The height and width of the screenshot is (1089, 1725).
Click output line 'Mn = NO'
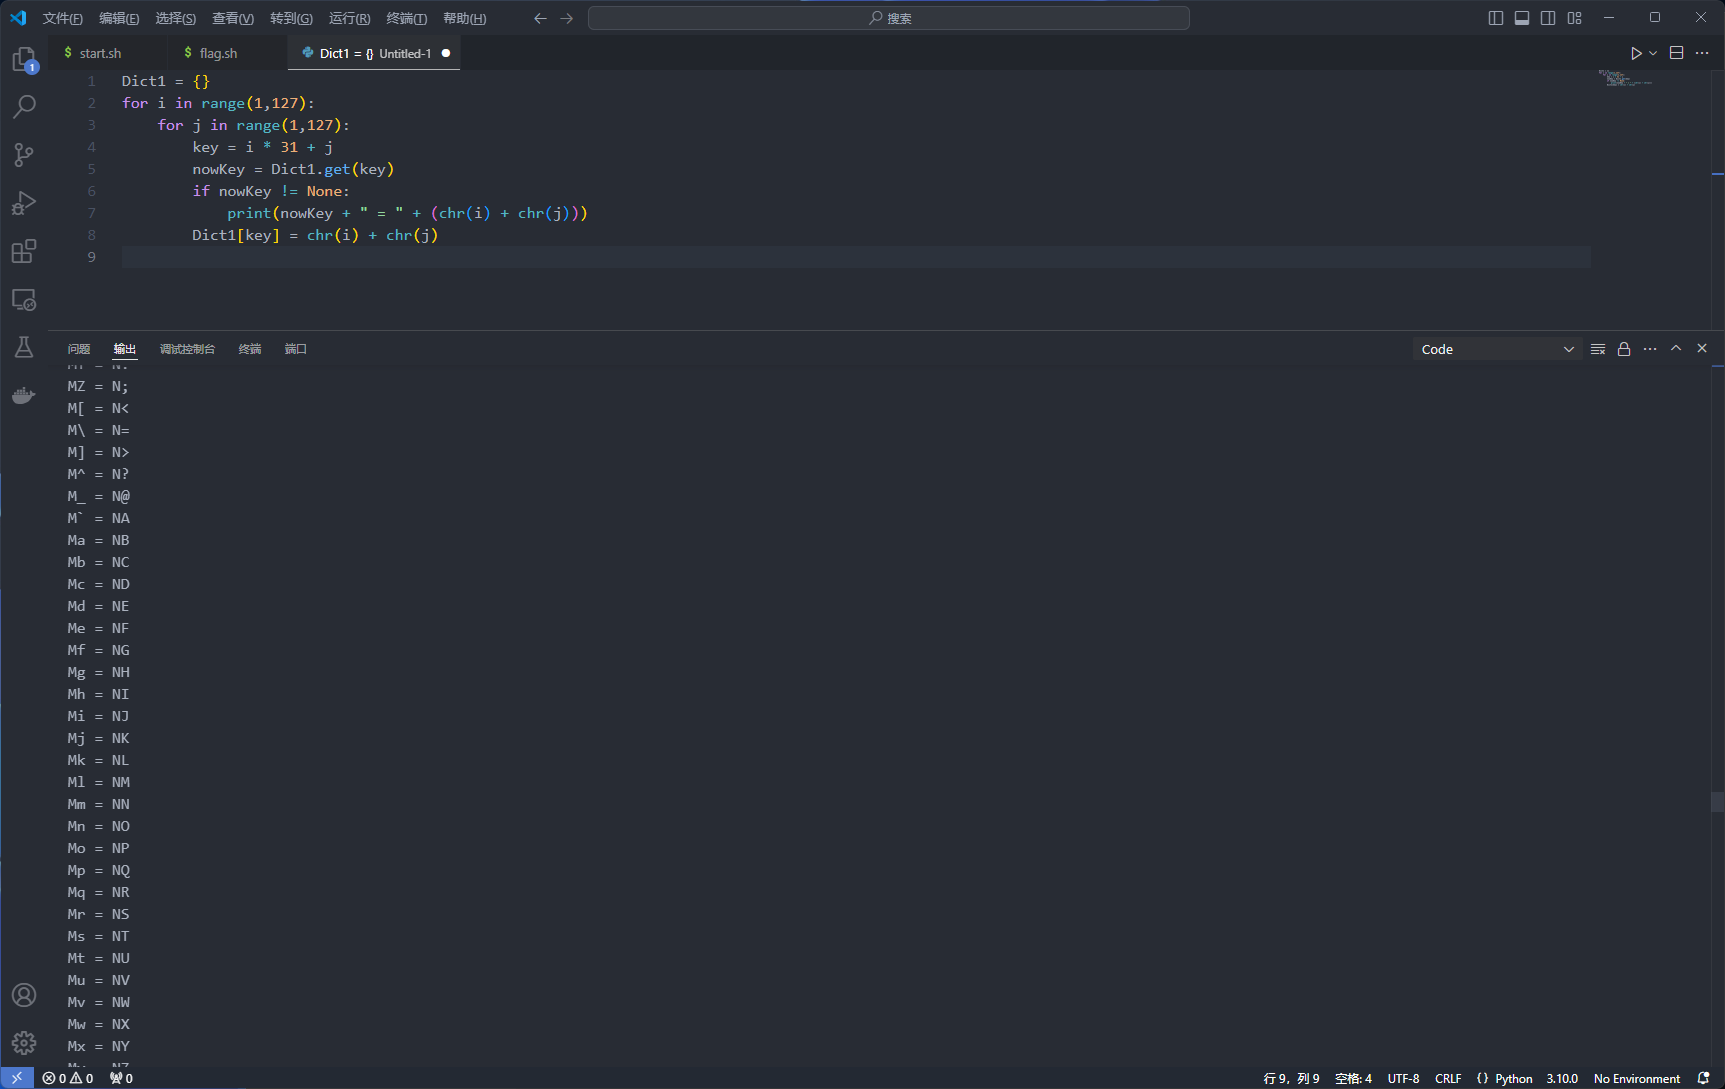click(98, 826)
